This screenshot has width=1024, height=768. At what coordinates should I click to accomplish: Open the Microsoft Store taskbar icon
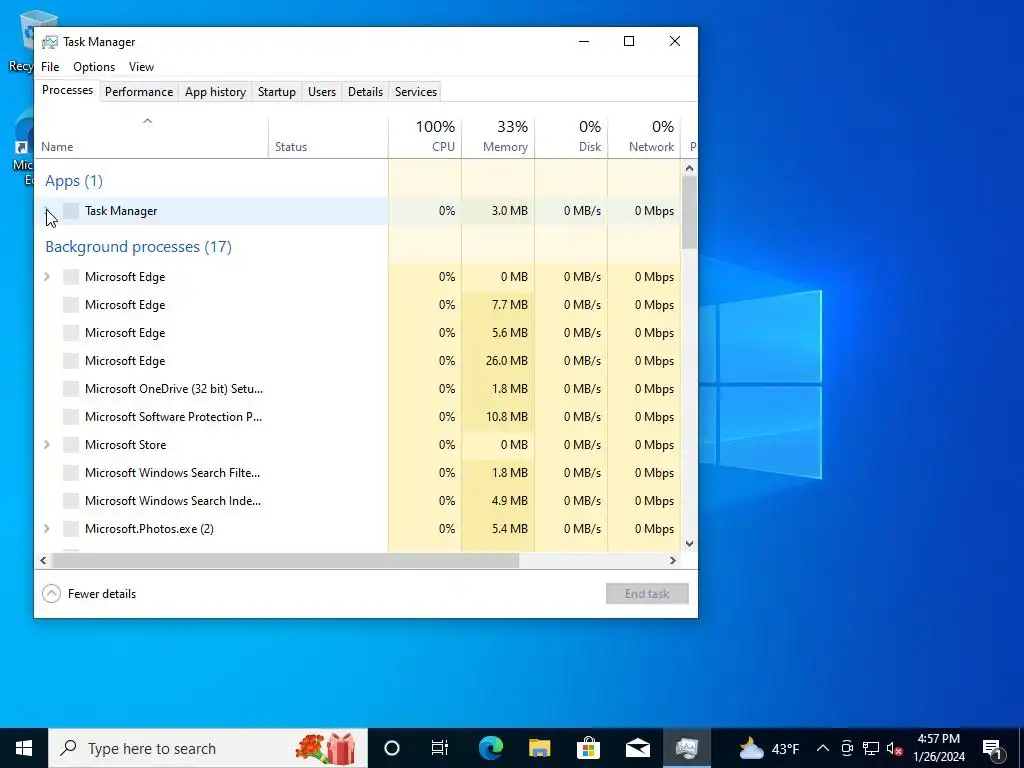588,748
